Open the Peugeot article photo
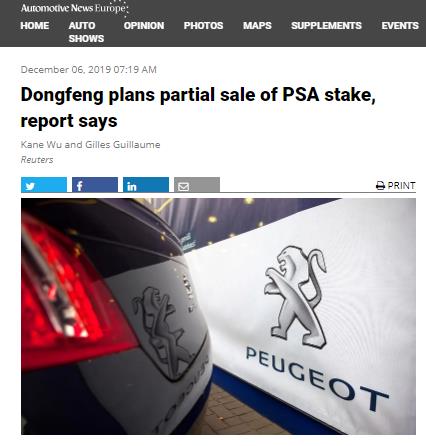The height and width of the screenshot is (446, 426). (x=218, y=316)
